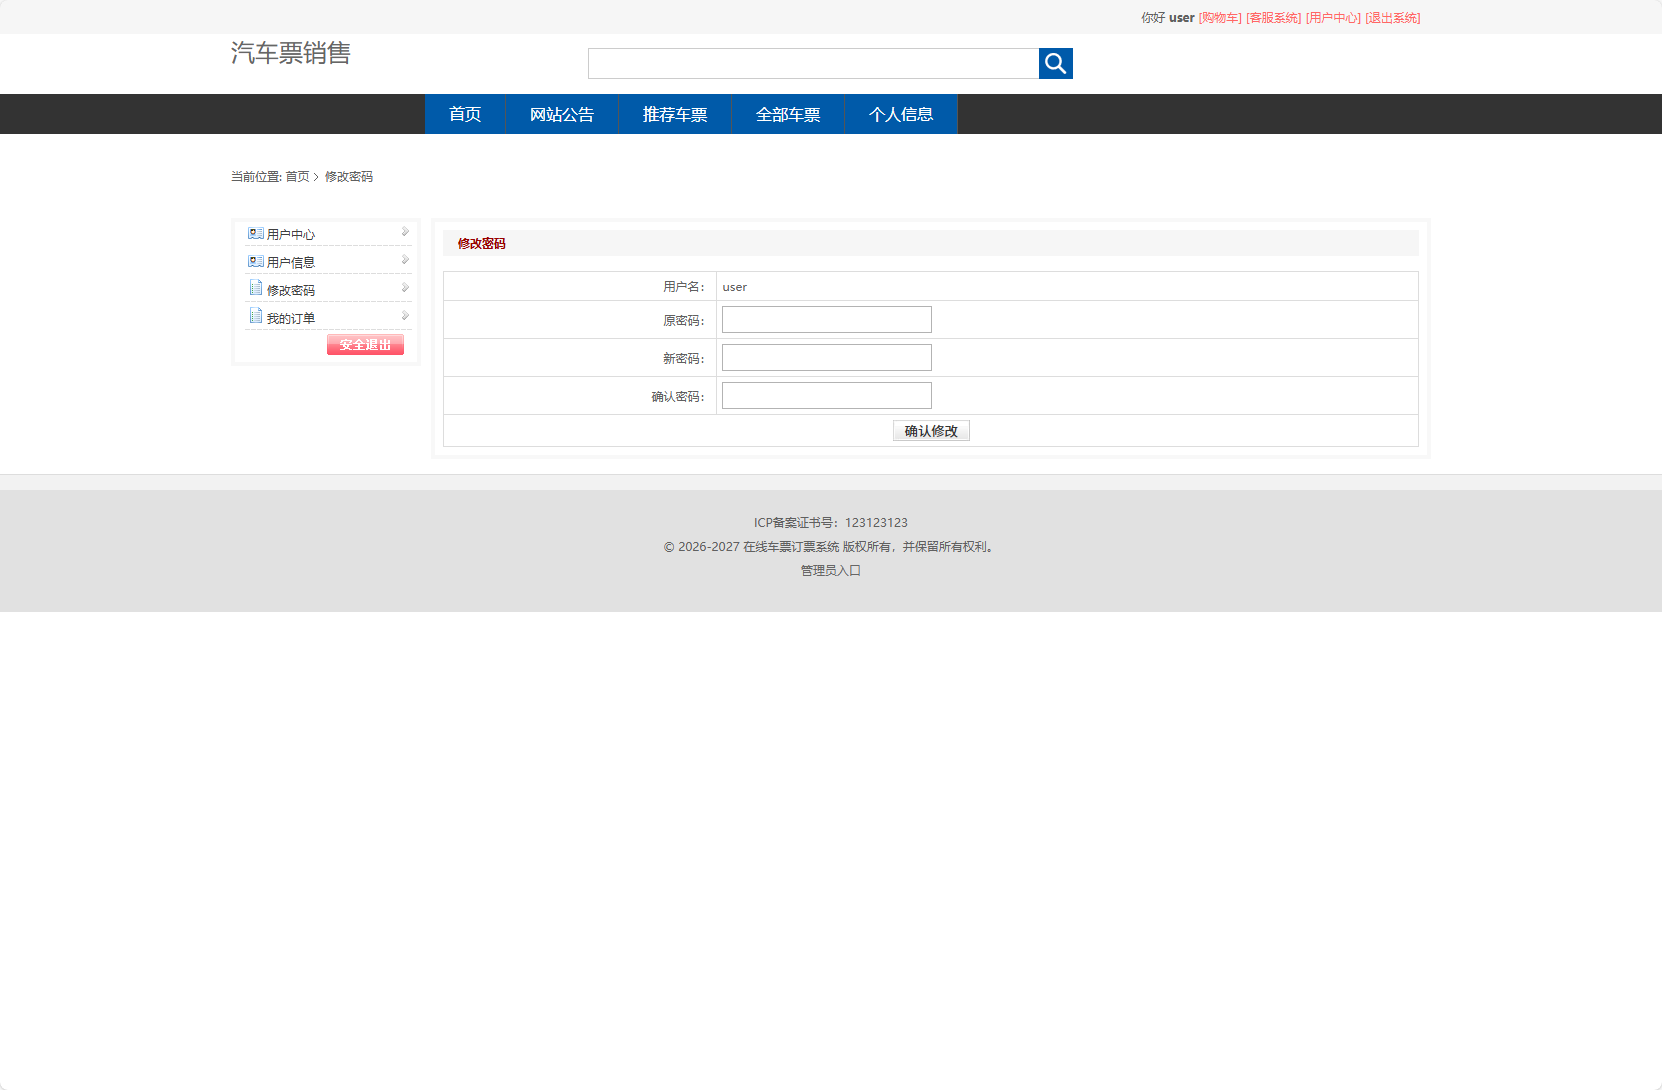This screenshot has width=1662, height=1090.
Task: Select 全部车票 in navigation bar
Action: pos(788,115)
